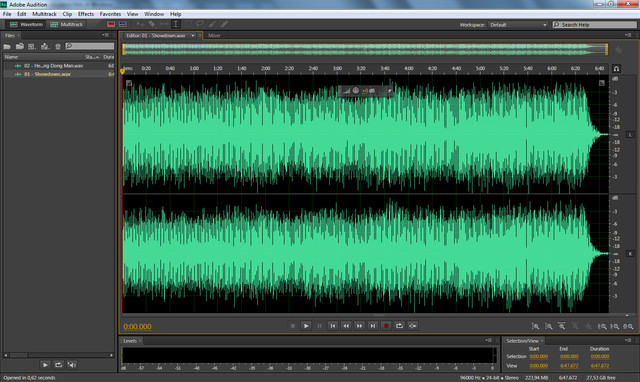Select the Slip tool in toolbar
The image size is (640, 382).
(164, 24)
